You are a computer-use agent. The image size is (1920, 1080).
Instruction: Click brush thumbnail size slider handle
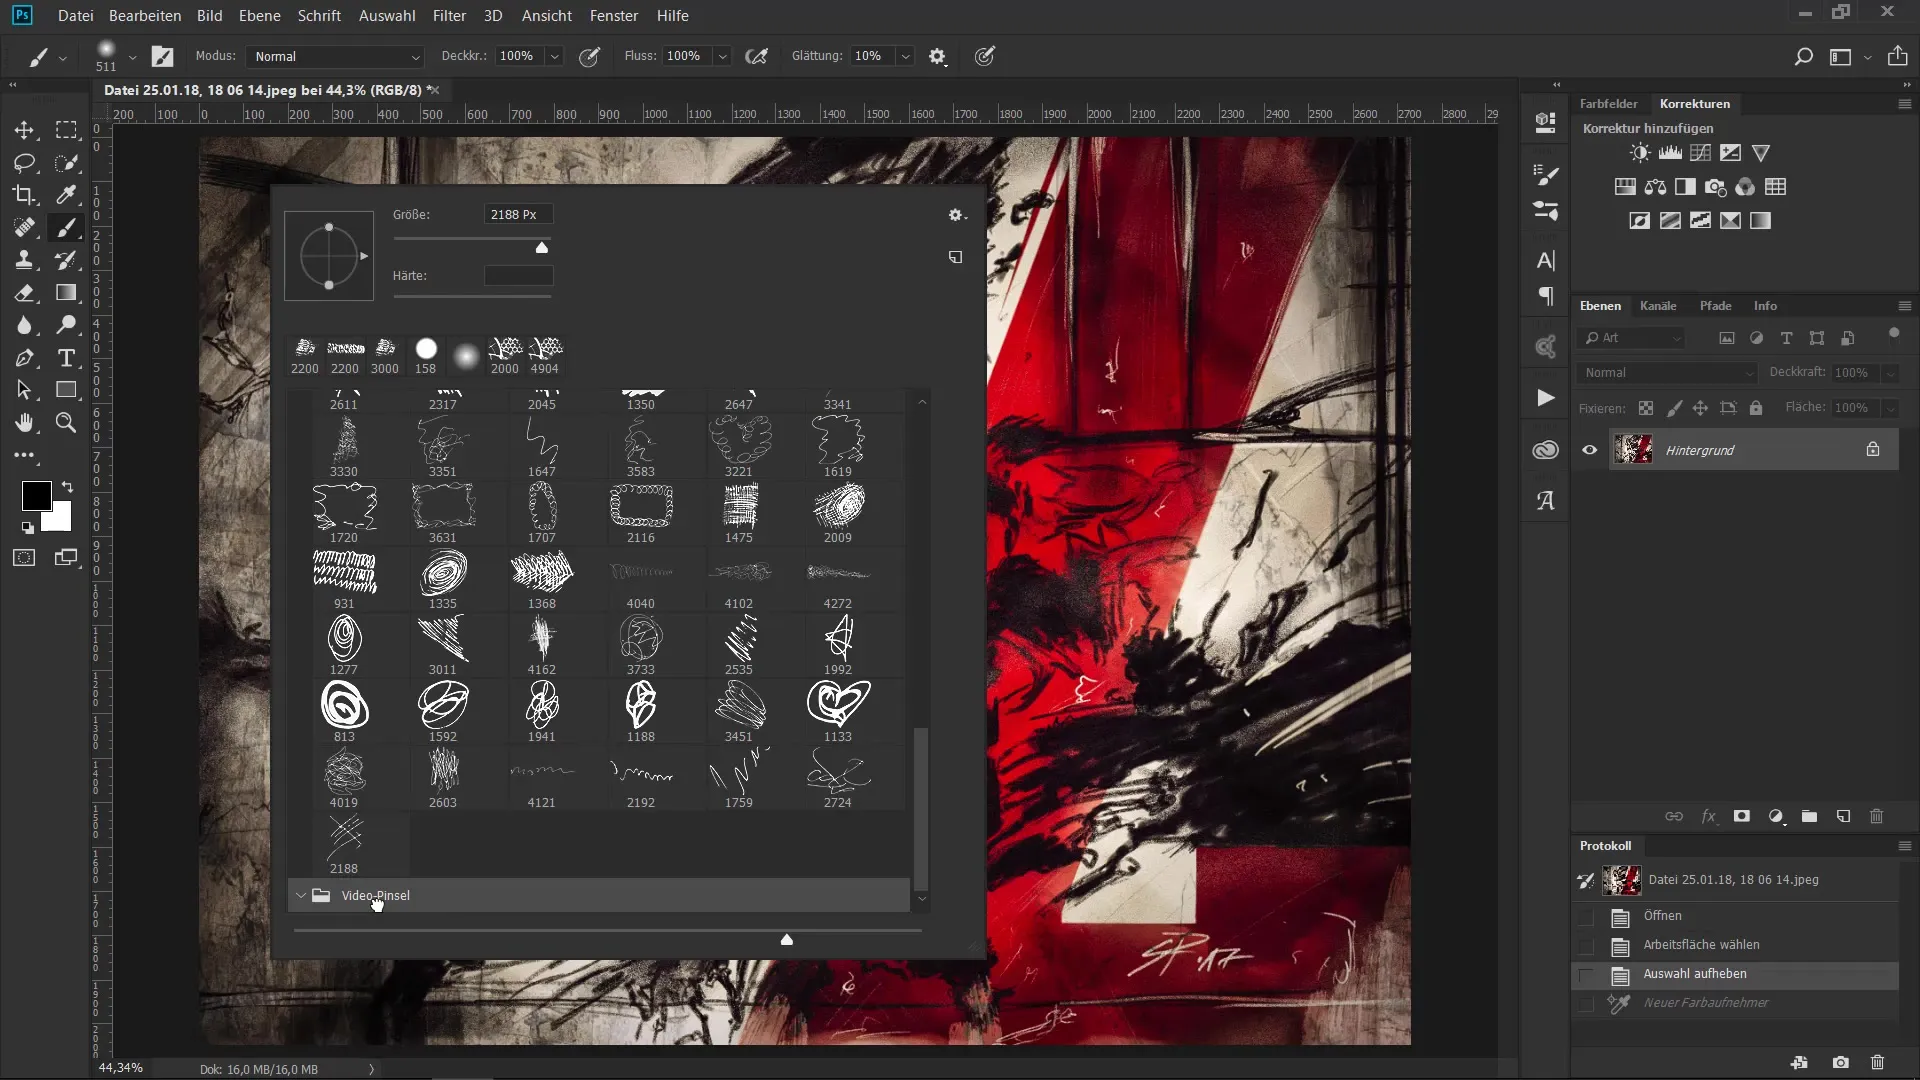(x=787, y=939)
